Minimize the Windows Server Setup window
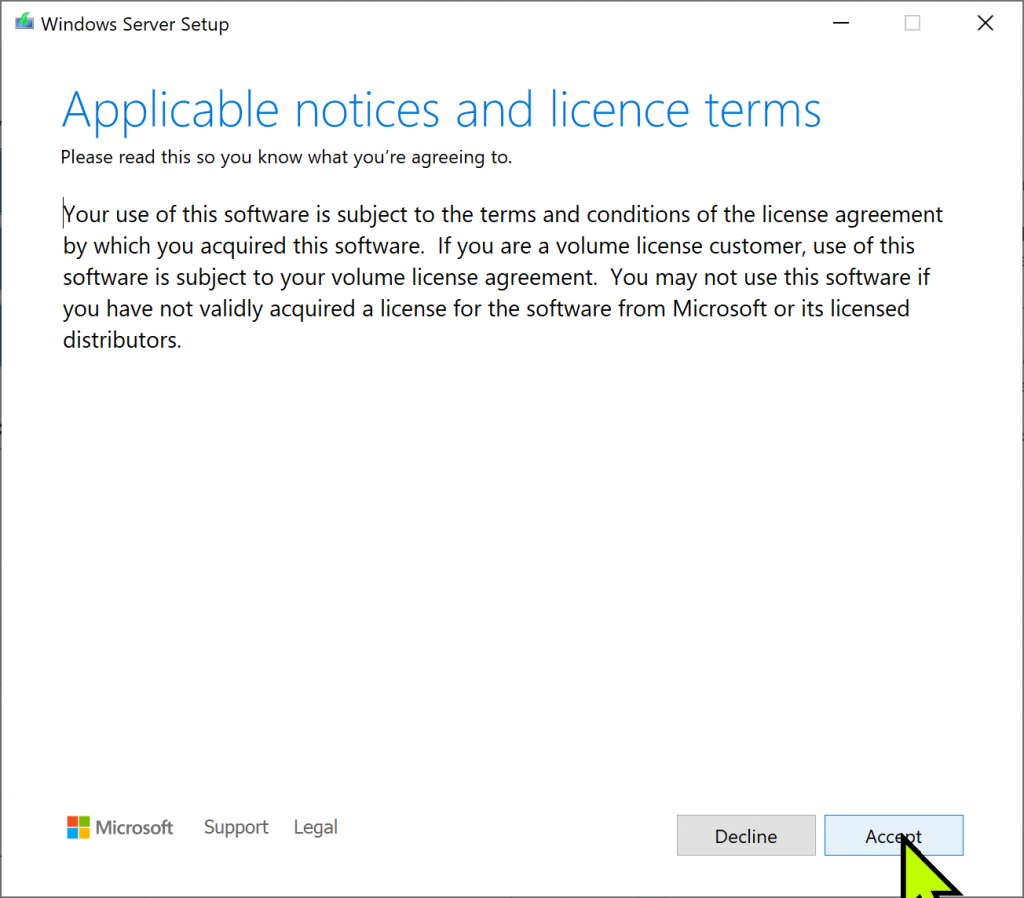The width and height of the screenshot is (1024, 898). (x=839, y=24)
